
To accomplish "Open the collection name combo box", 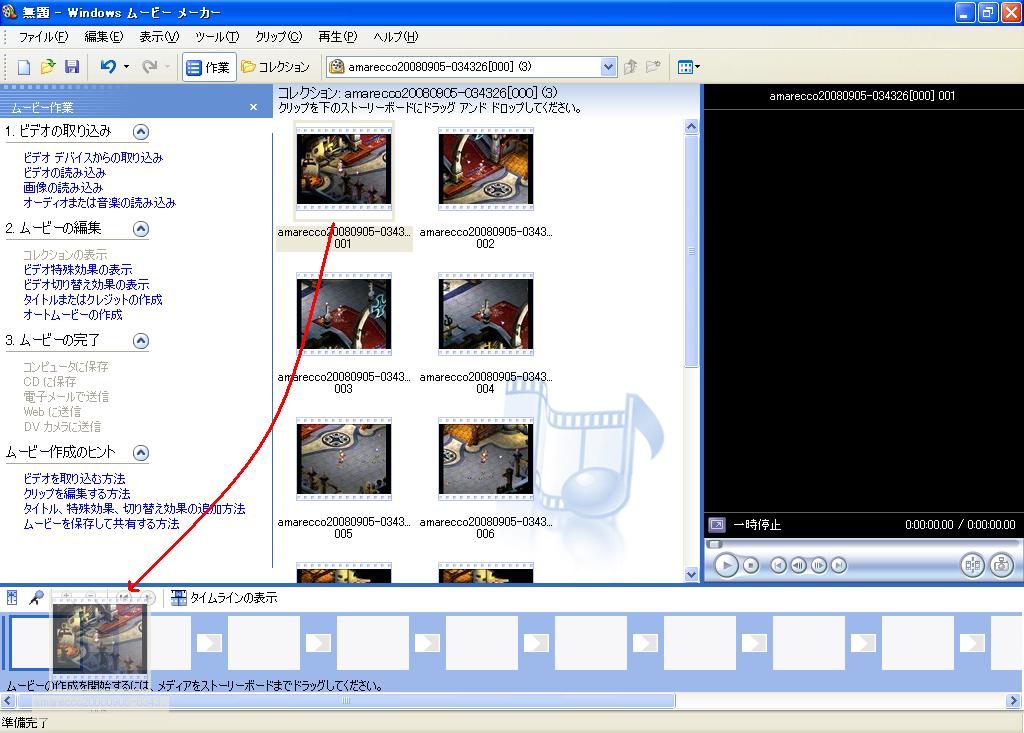I will (472, 67).
